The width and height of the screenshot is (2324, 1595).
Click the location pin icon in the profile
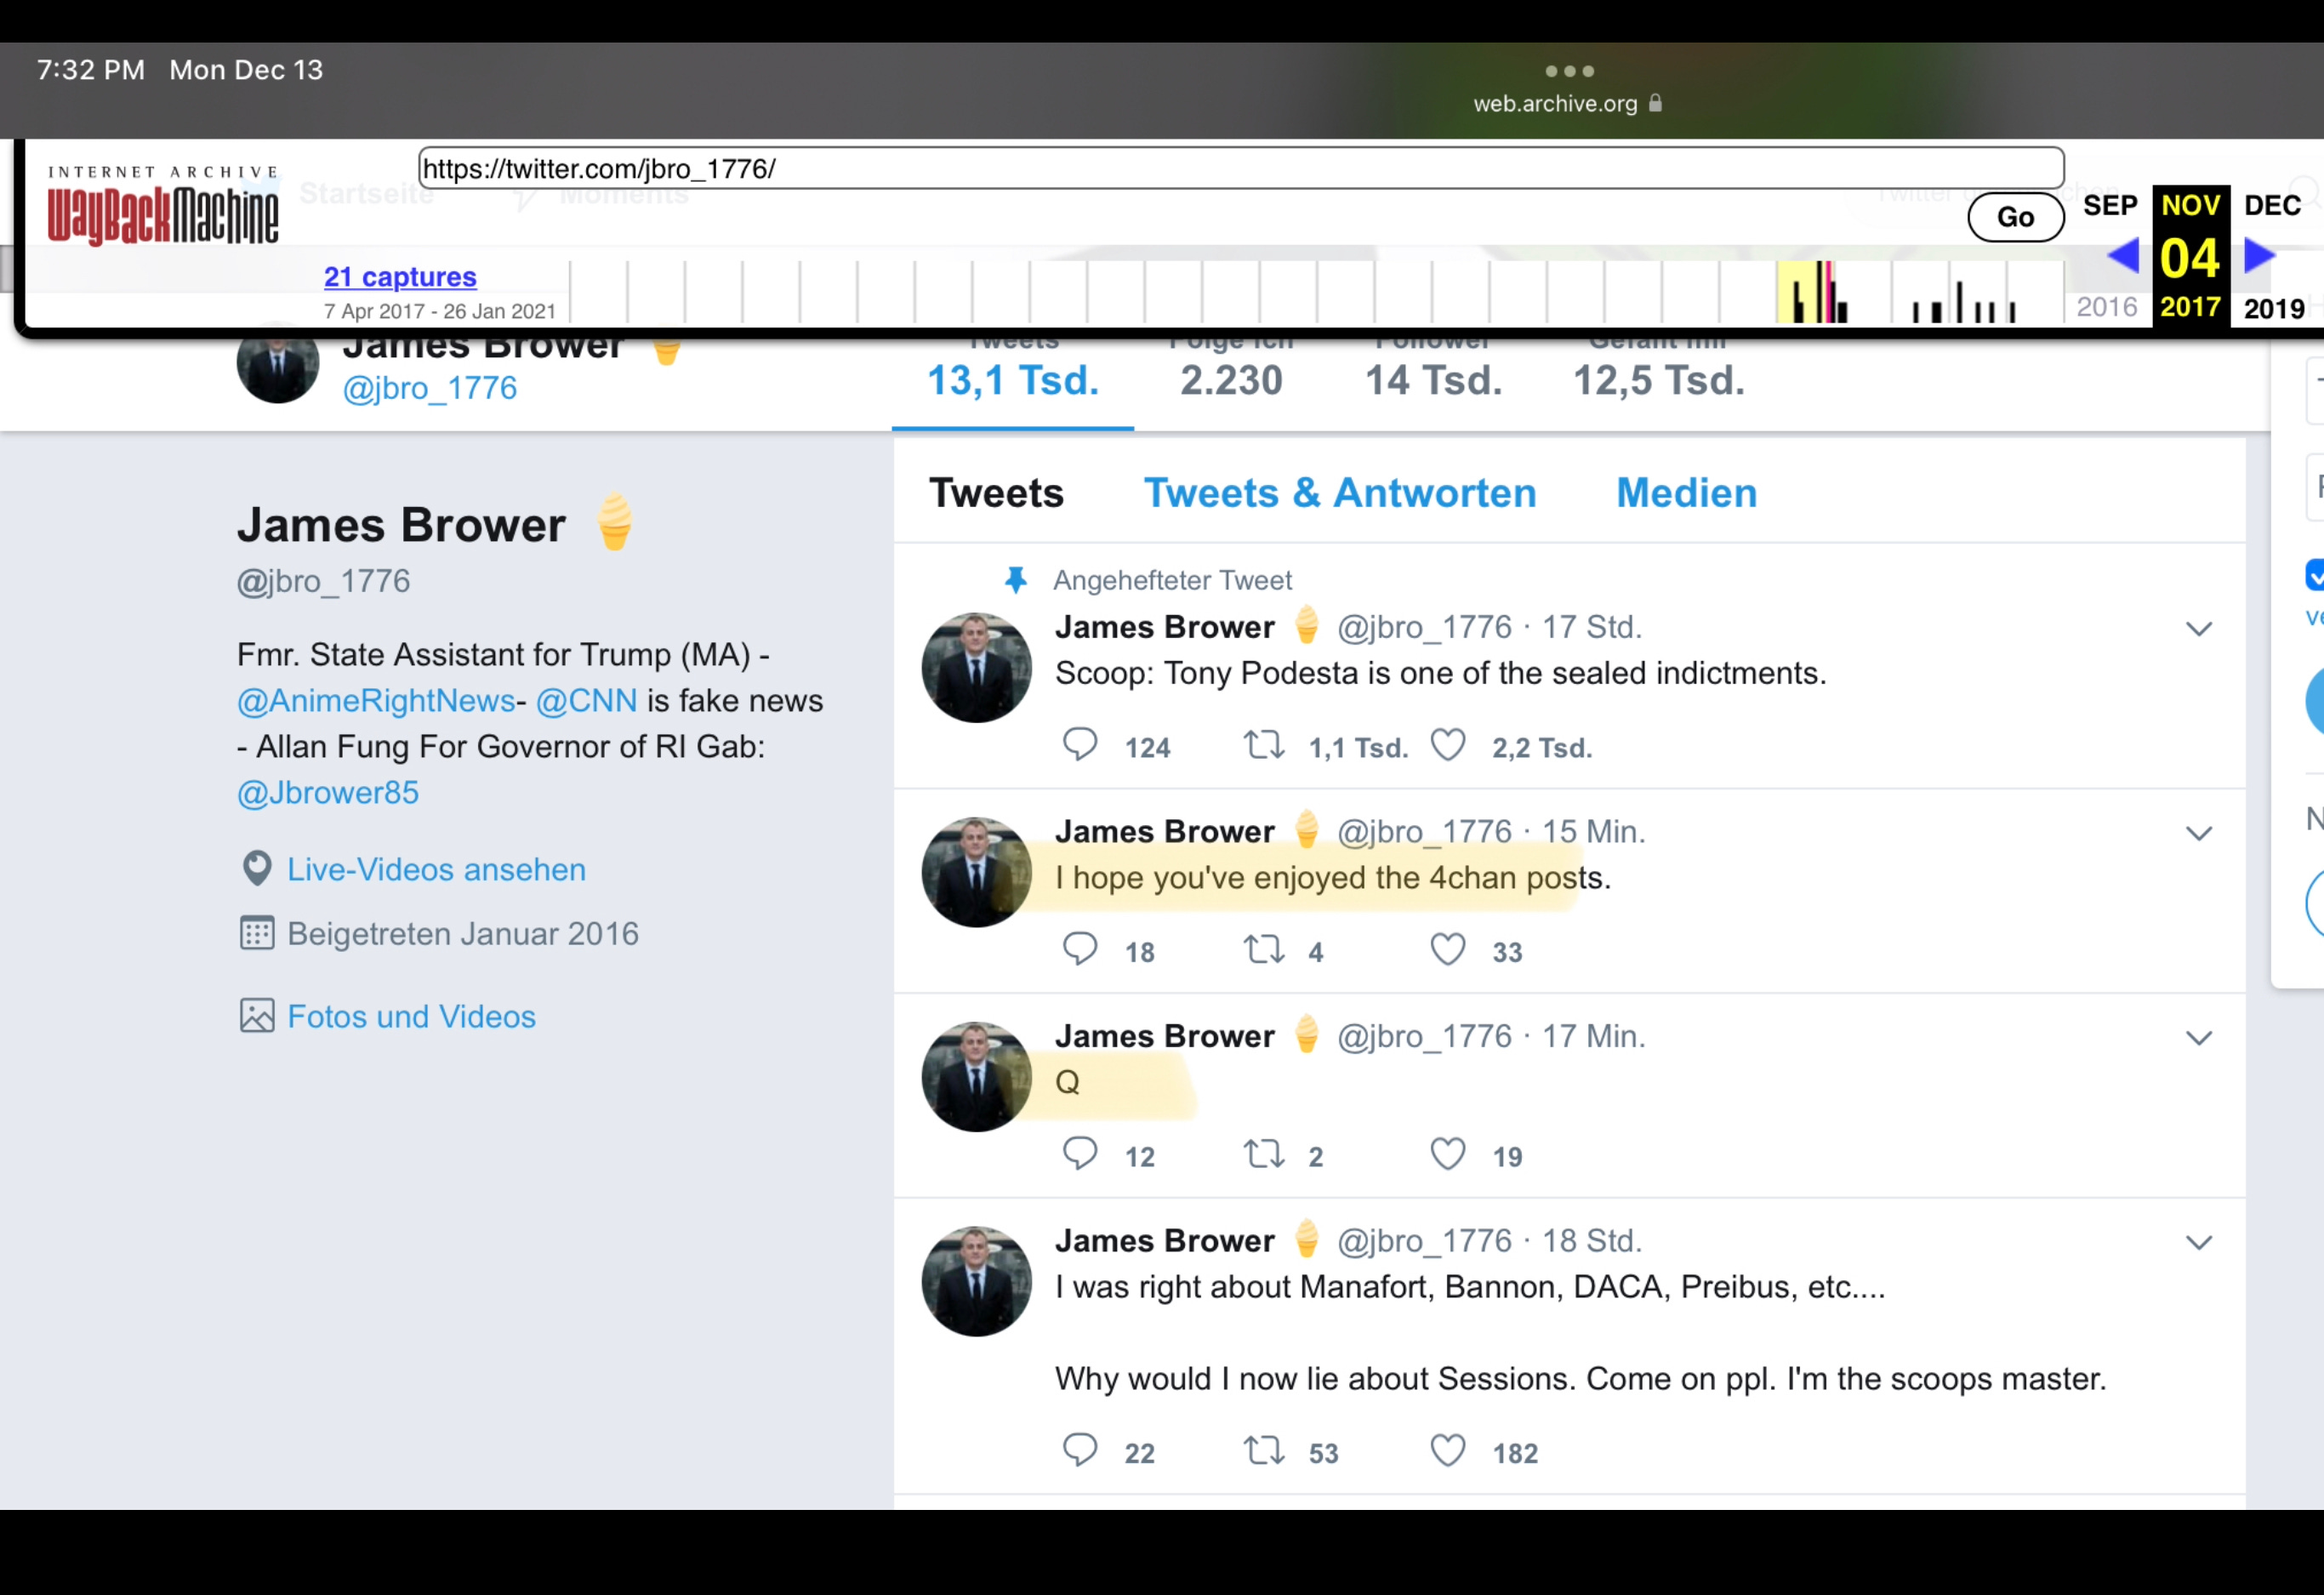coord(257,868)
